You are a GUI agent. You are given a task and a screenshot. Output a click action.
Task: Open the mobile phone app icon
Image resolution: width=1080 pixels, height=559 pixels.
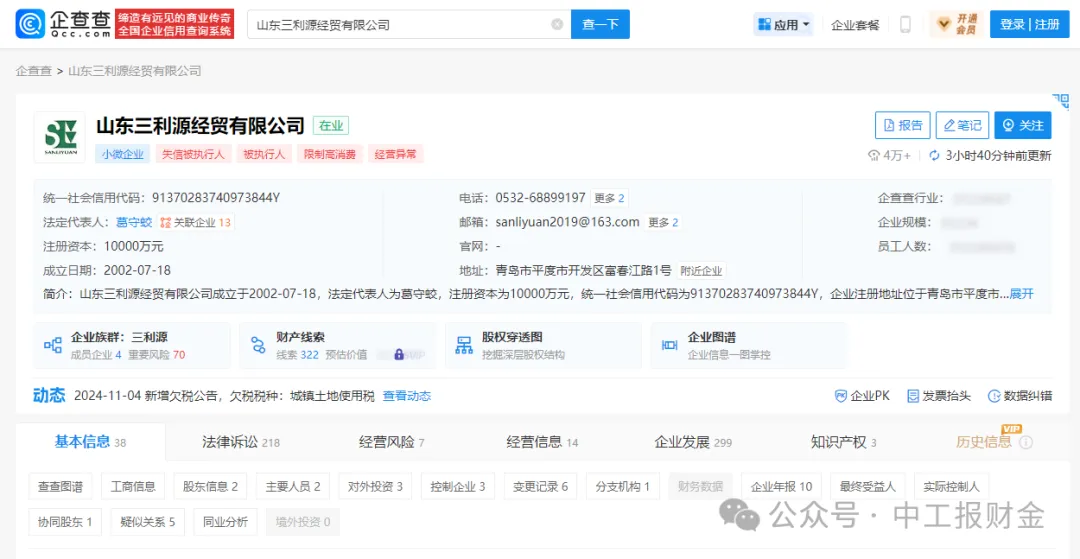pos(905,25)
